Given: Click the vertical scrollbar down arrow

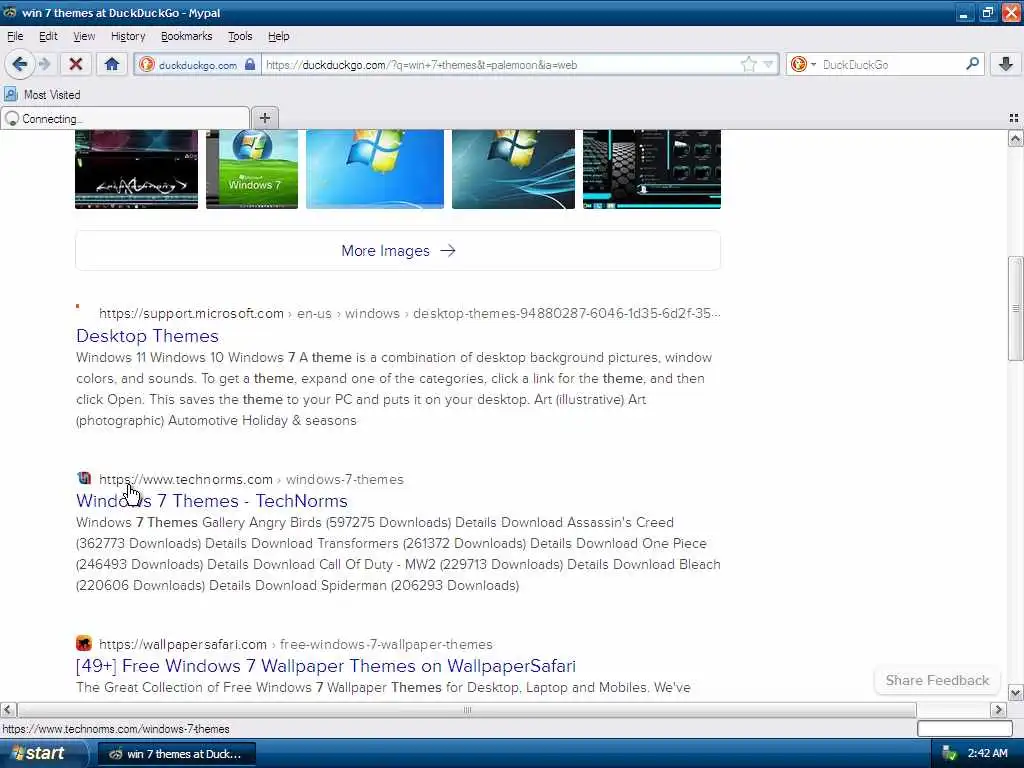Looking at the screenshot, I should click(1016, 692).
